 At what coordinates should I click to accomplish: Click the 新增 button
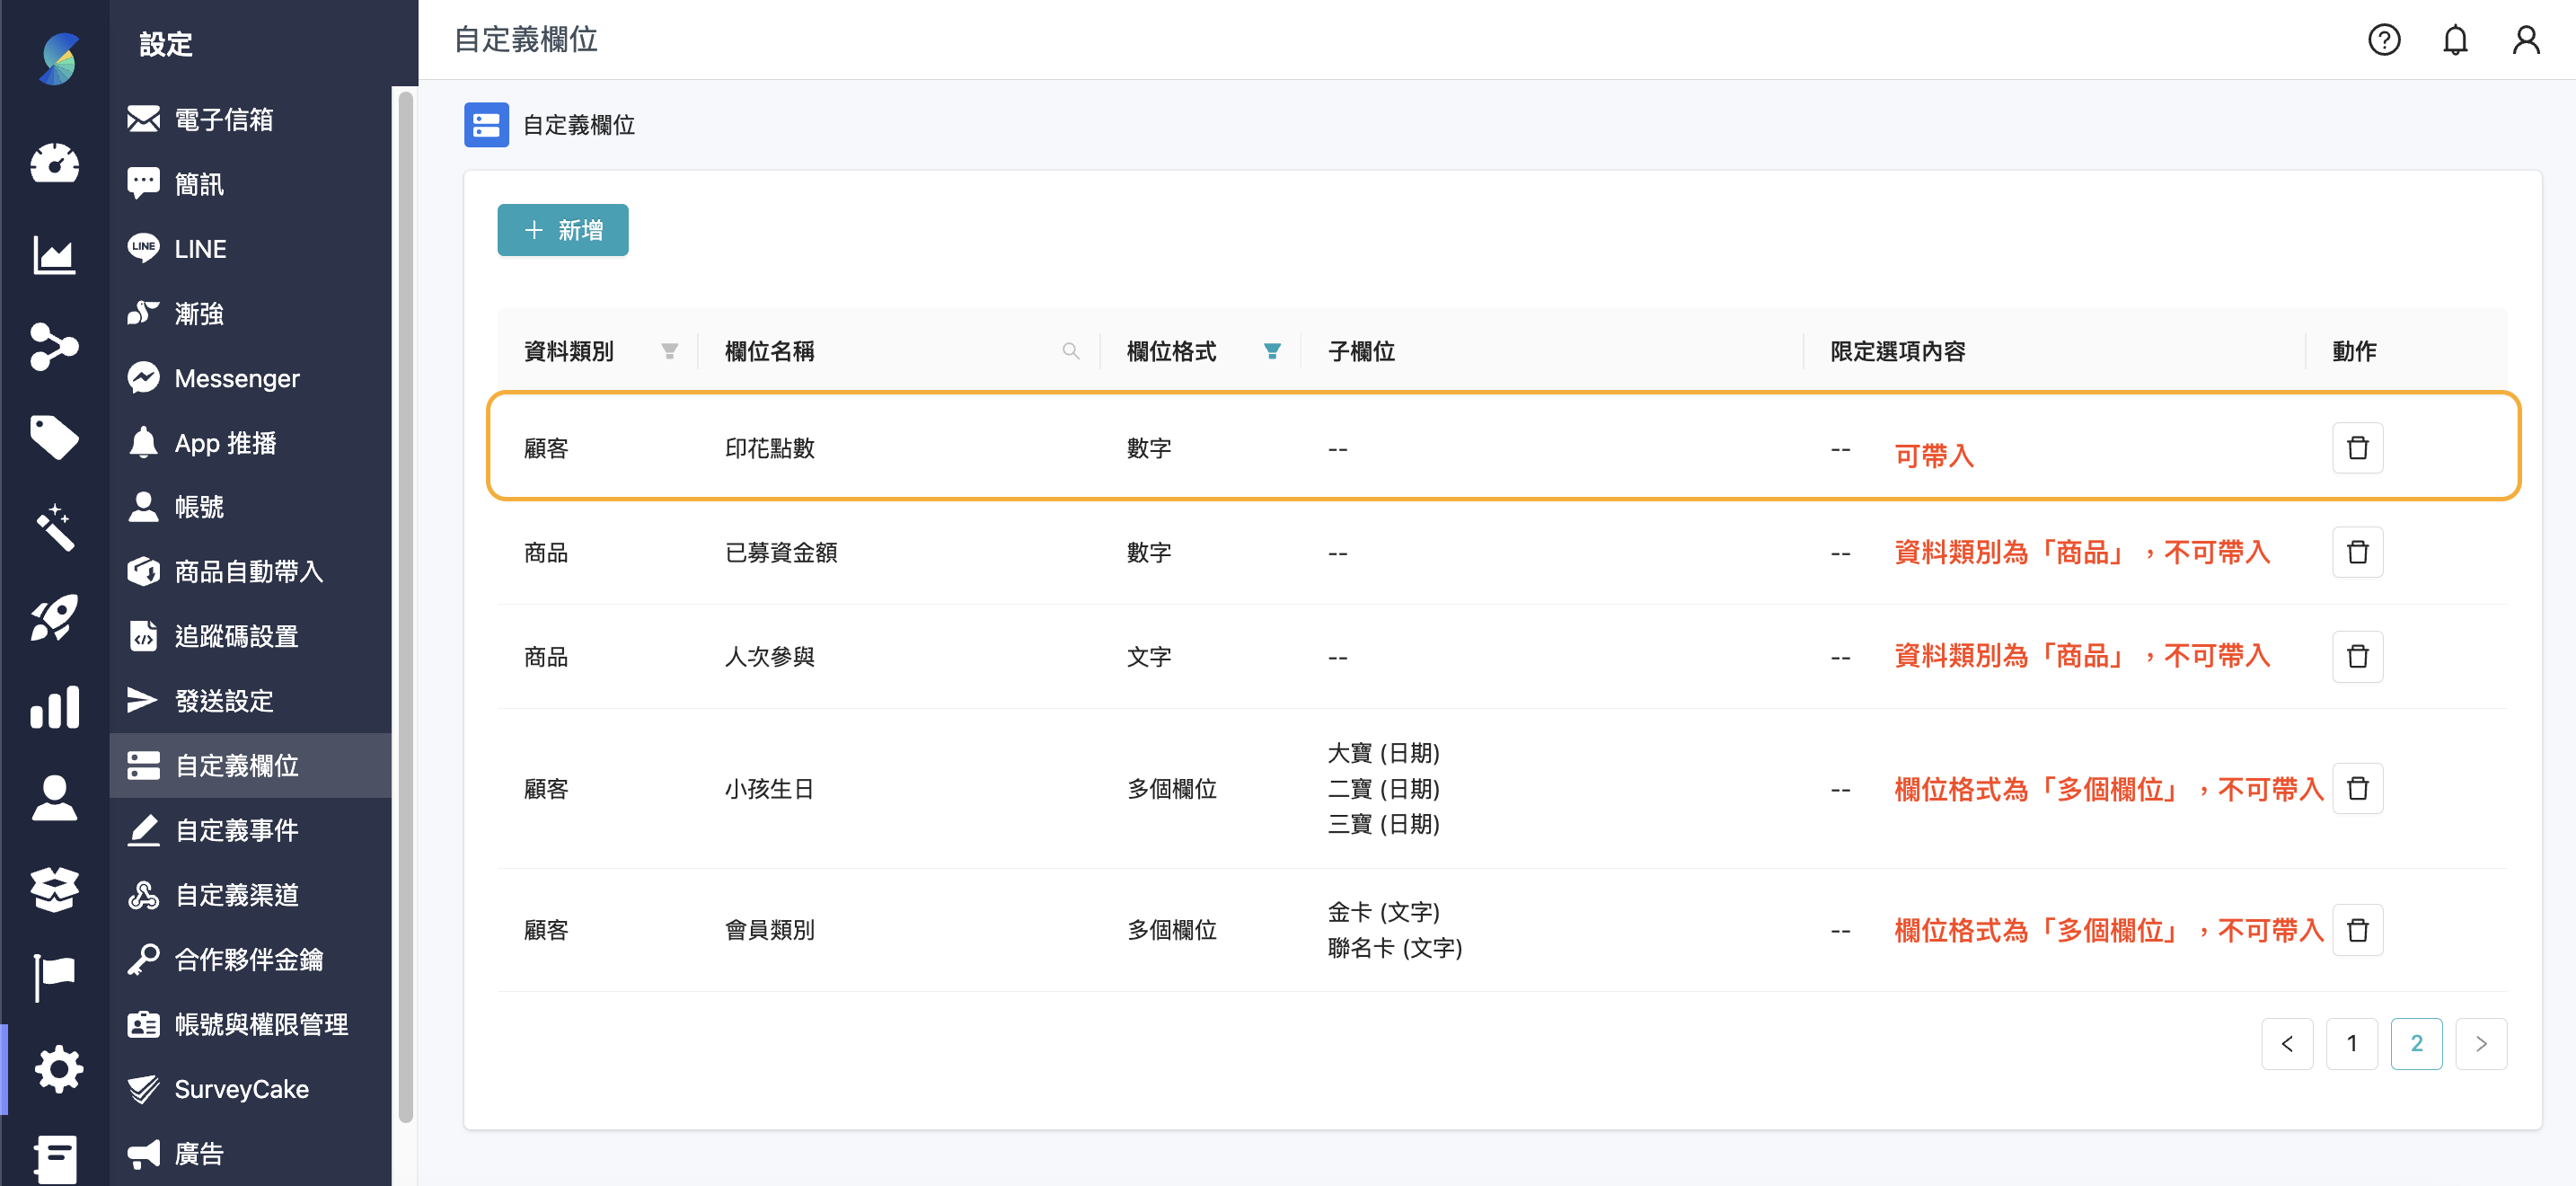tap(562, 230)
